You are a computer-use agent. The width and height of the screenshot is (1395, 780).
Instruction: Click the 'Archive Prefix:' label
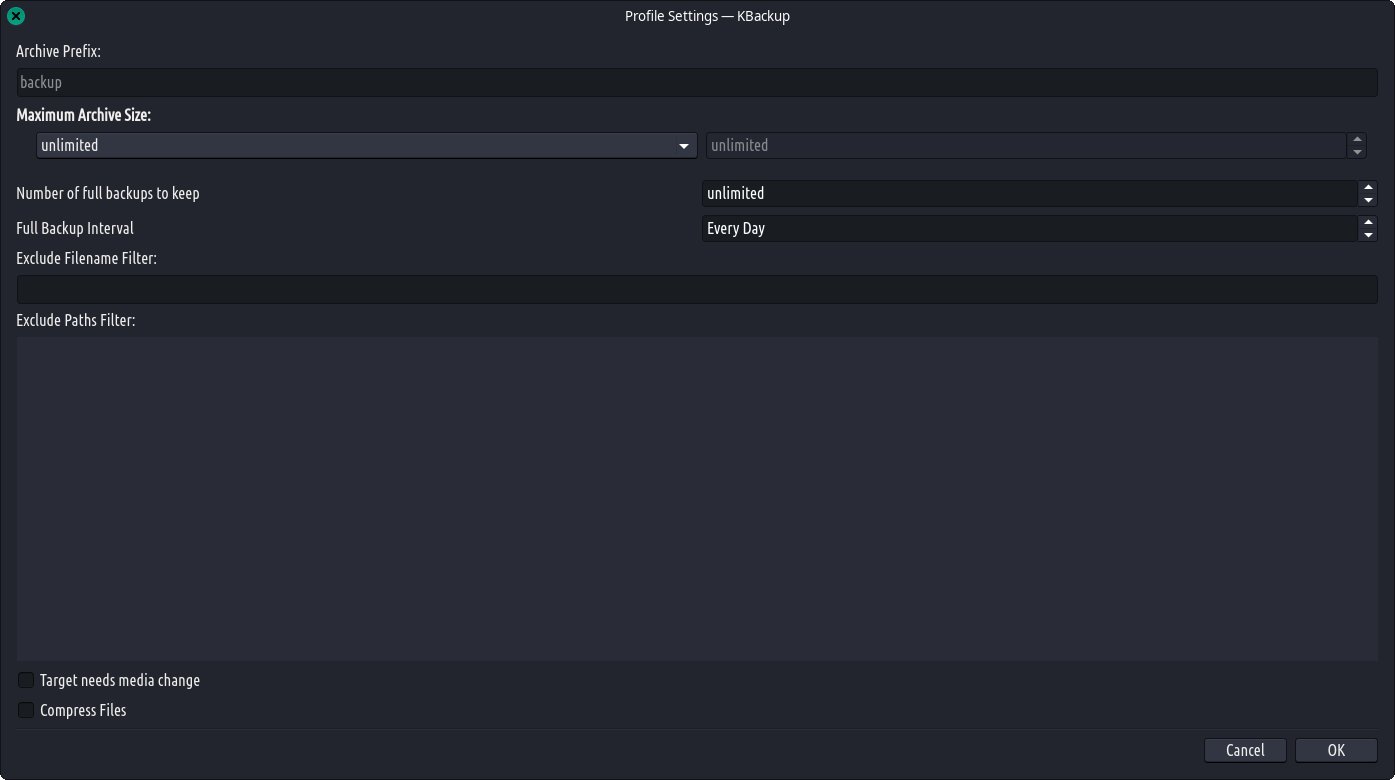pyautogui.click(x=59, y=51)
